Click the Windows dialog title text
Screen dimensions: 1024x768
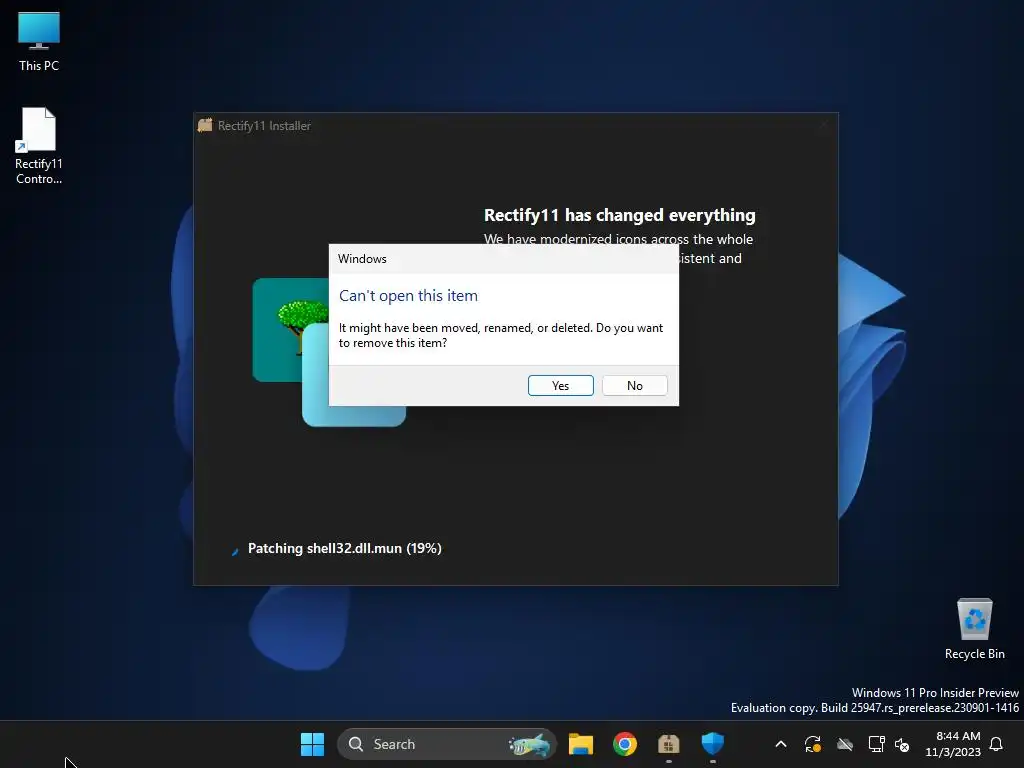(362, 259)
